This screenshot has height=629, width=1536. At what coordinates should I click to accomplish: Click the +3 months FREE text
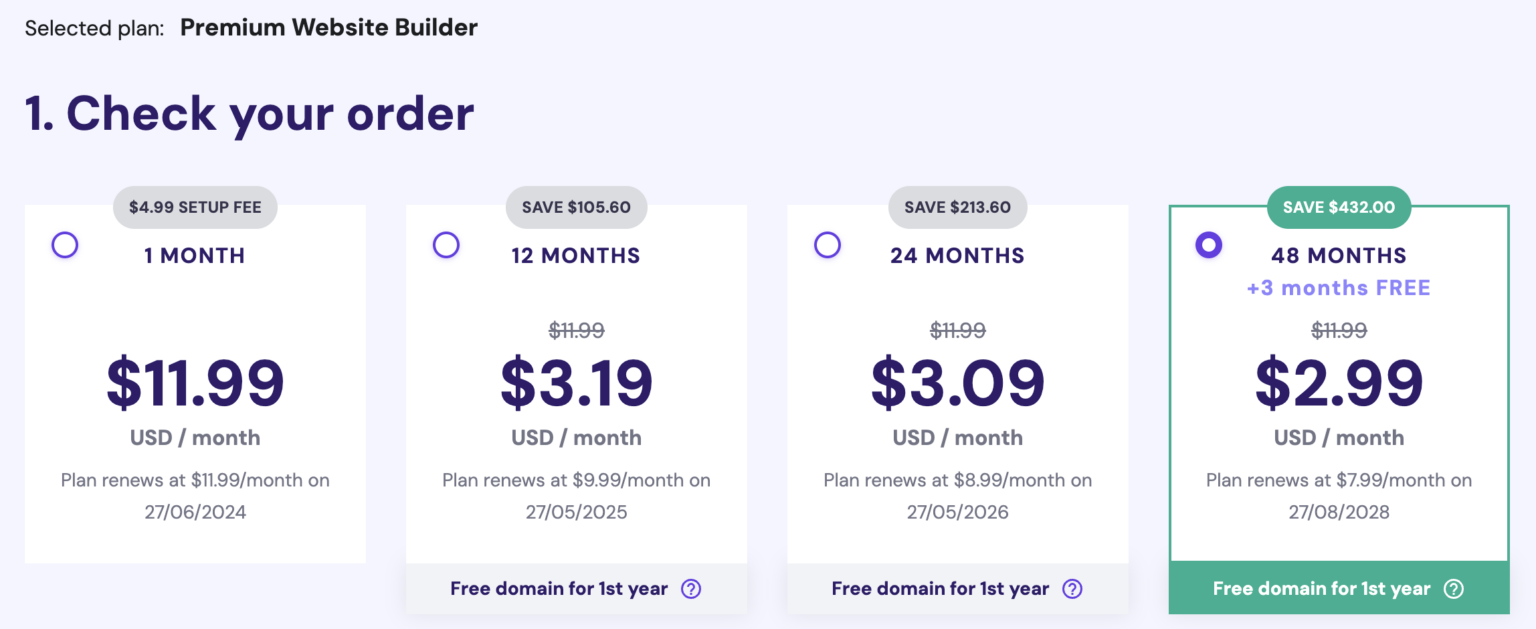pos(1338,288)
